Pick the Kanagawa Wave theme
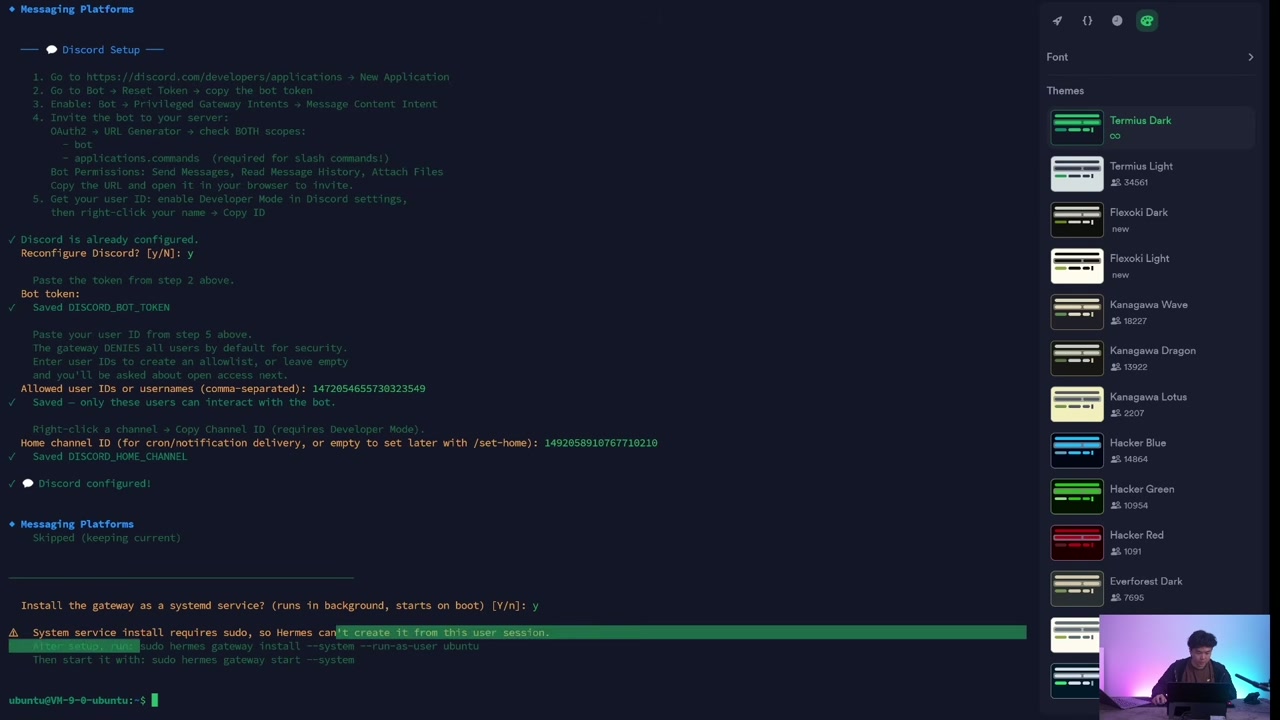Screen dimensions: 1280x720 pyautogui.click(x=1150, y=312)
